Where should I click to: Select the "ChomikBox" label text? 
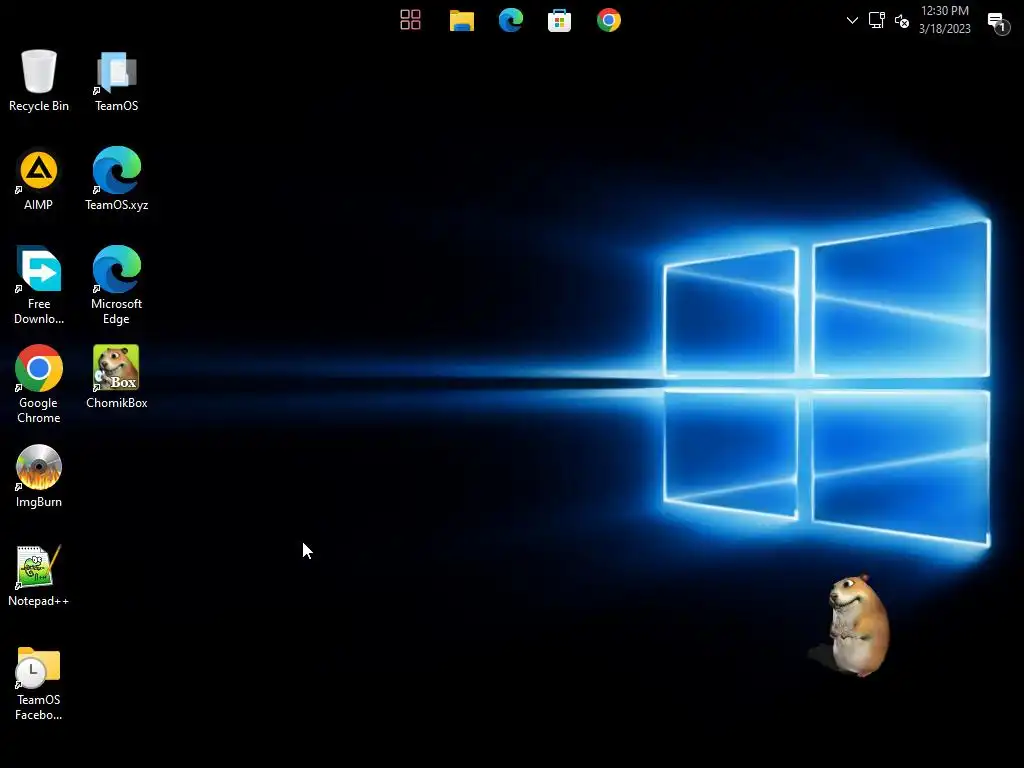[117, 403]
